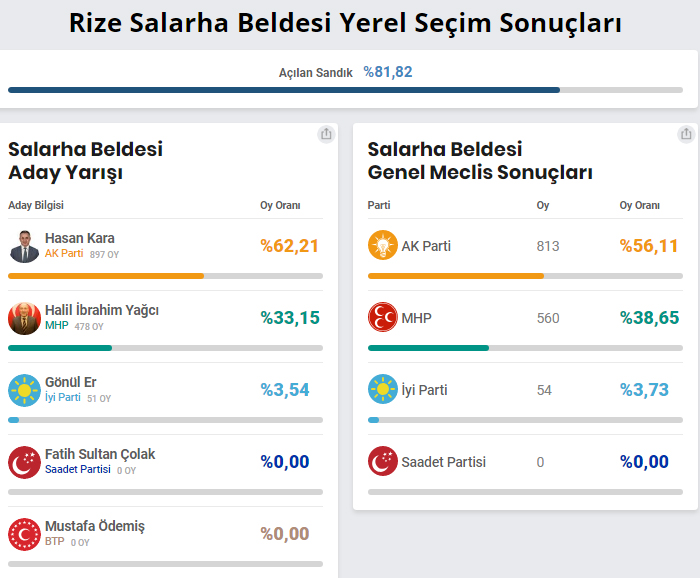The width and height of the screenshot is (700, 578).
Task: Share the Genel Meclis Sonuçları card
Action: click(x=686, y=134)
